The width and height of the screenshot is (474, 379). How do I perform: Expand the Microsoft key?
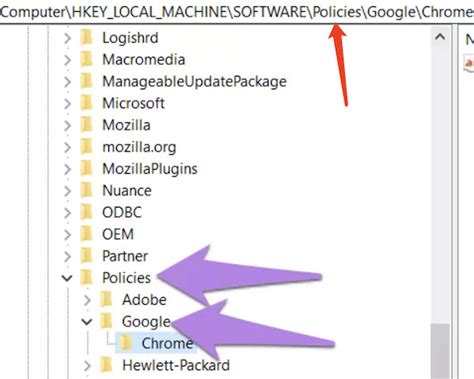coord(67,104)
